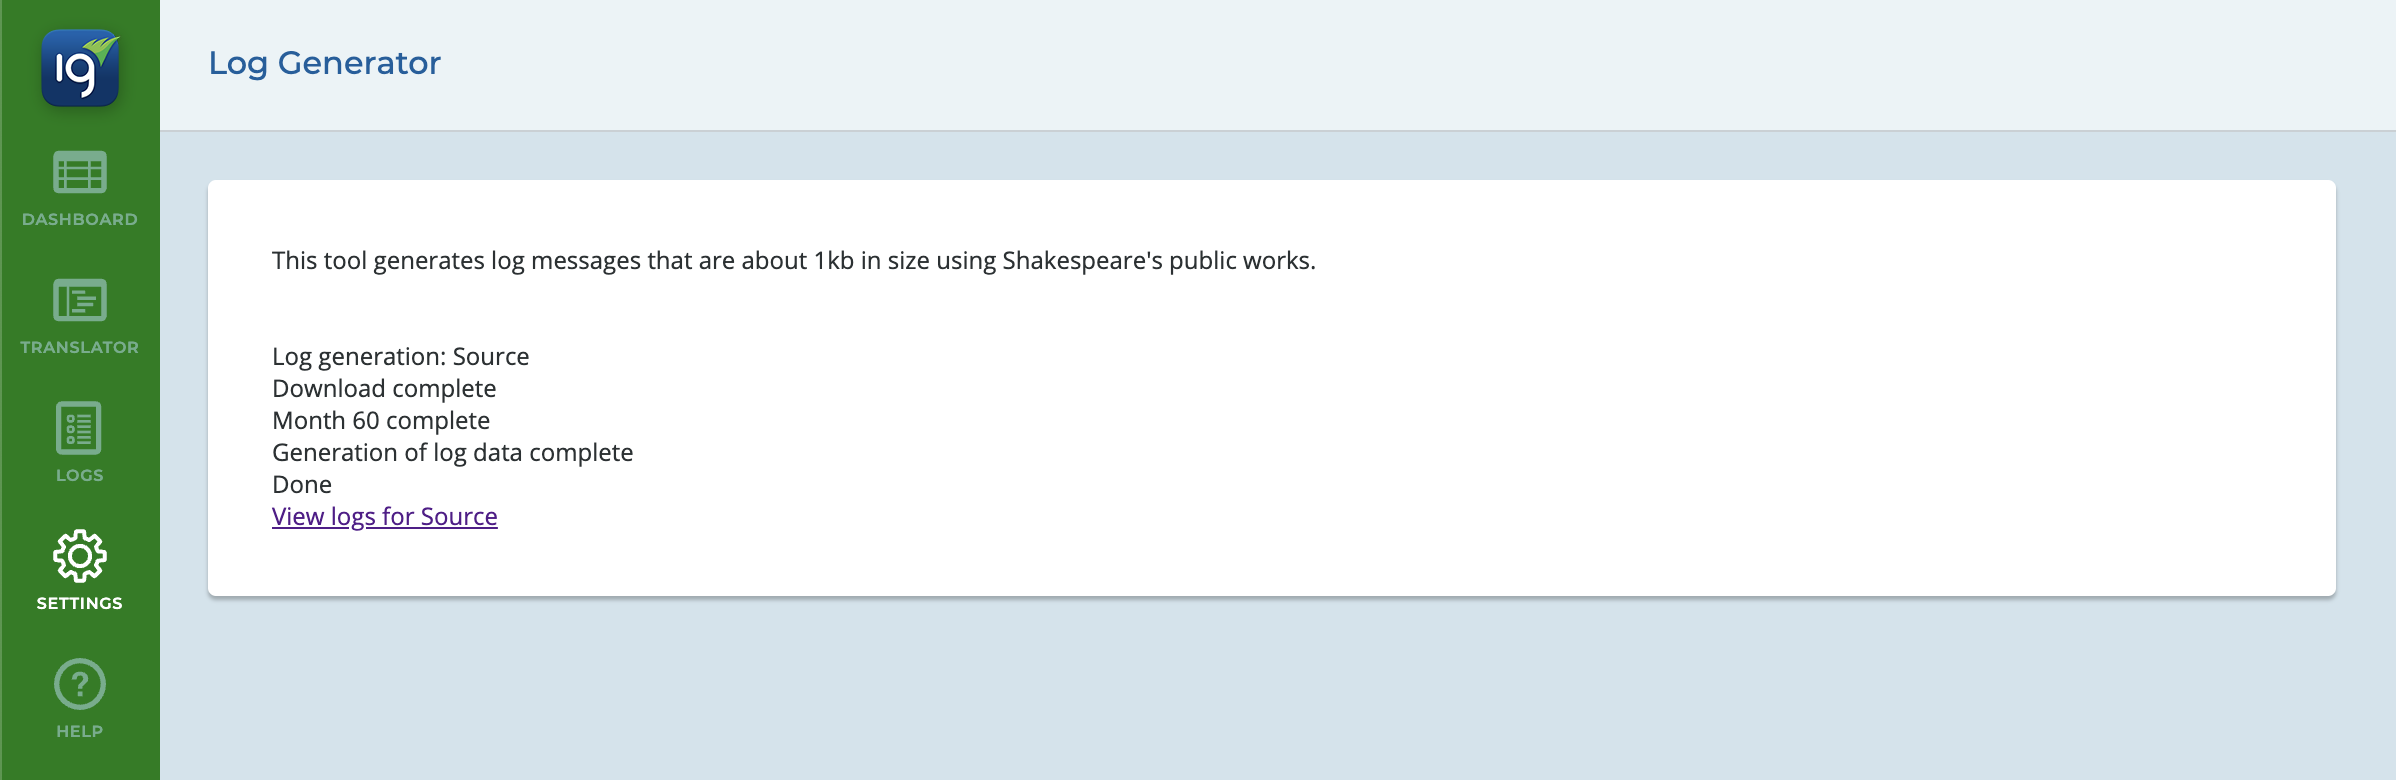Image resolution: width=2396 pixels, height=780 pixels.
Task: Click the 'Month 60 complete' status line
Action: [381, 420]
